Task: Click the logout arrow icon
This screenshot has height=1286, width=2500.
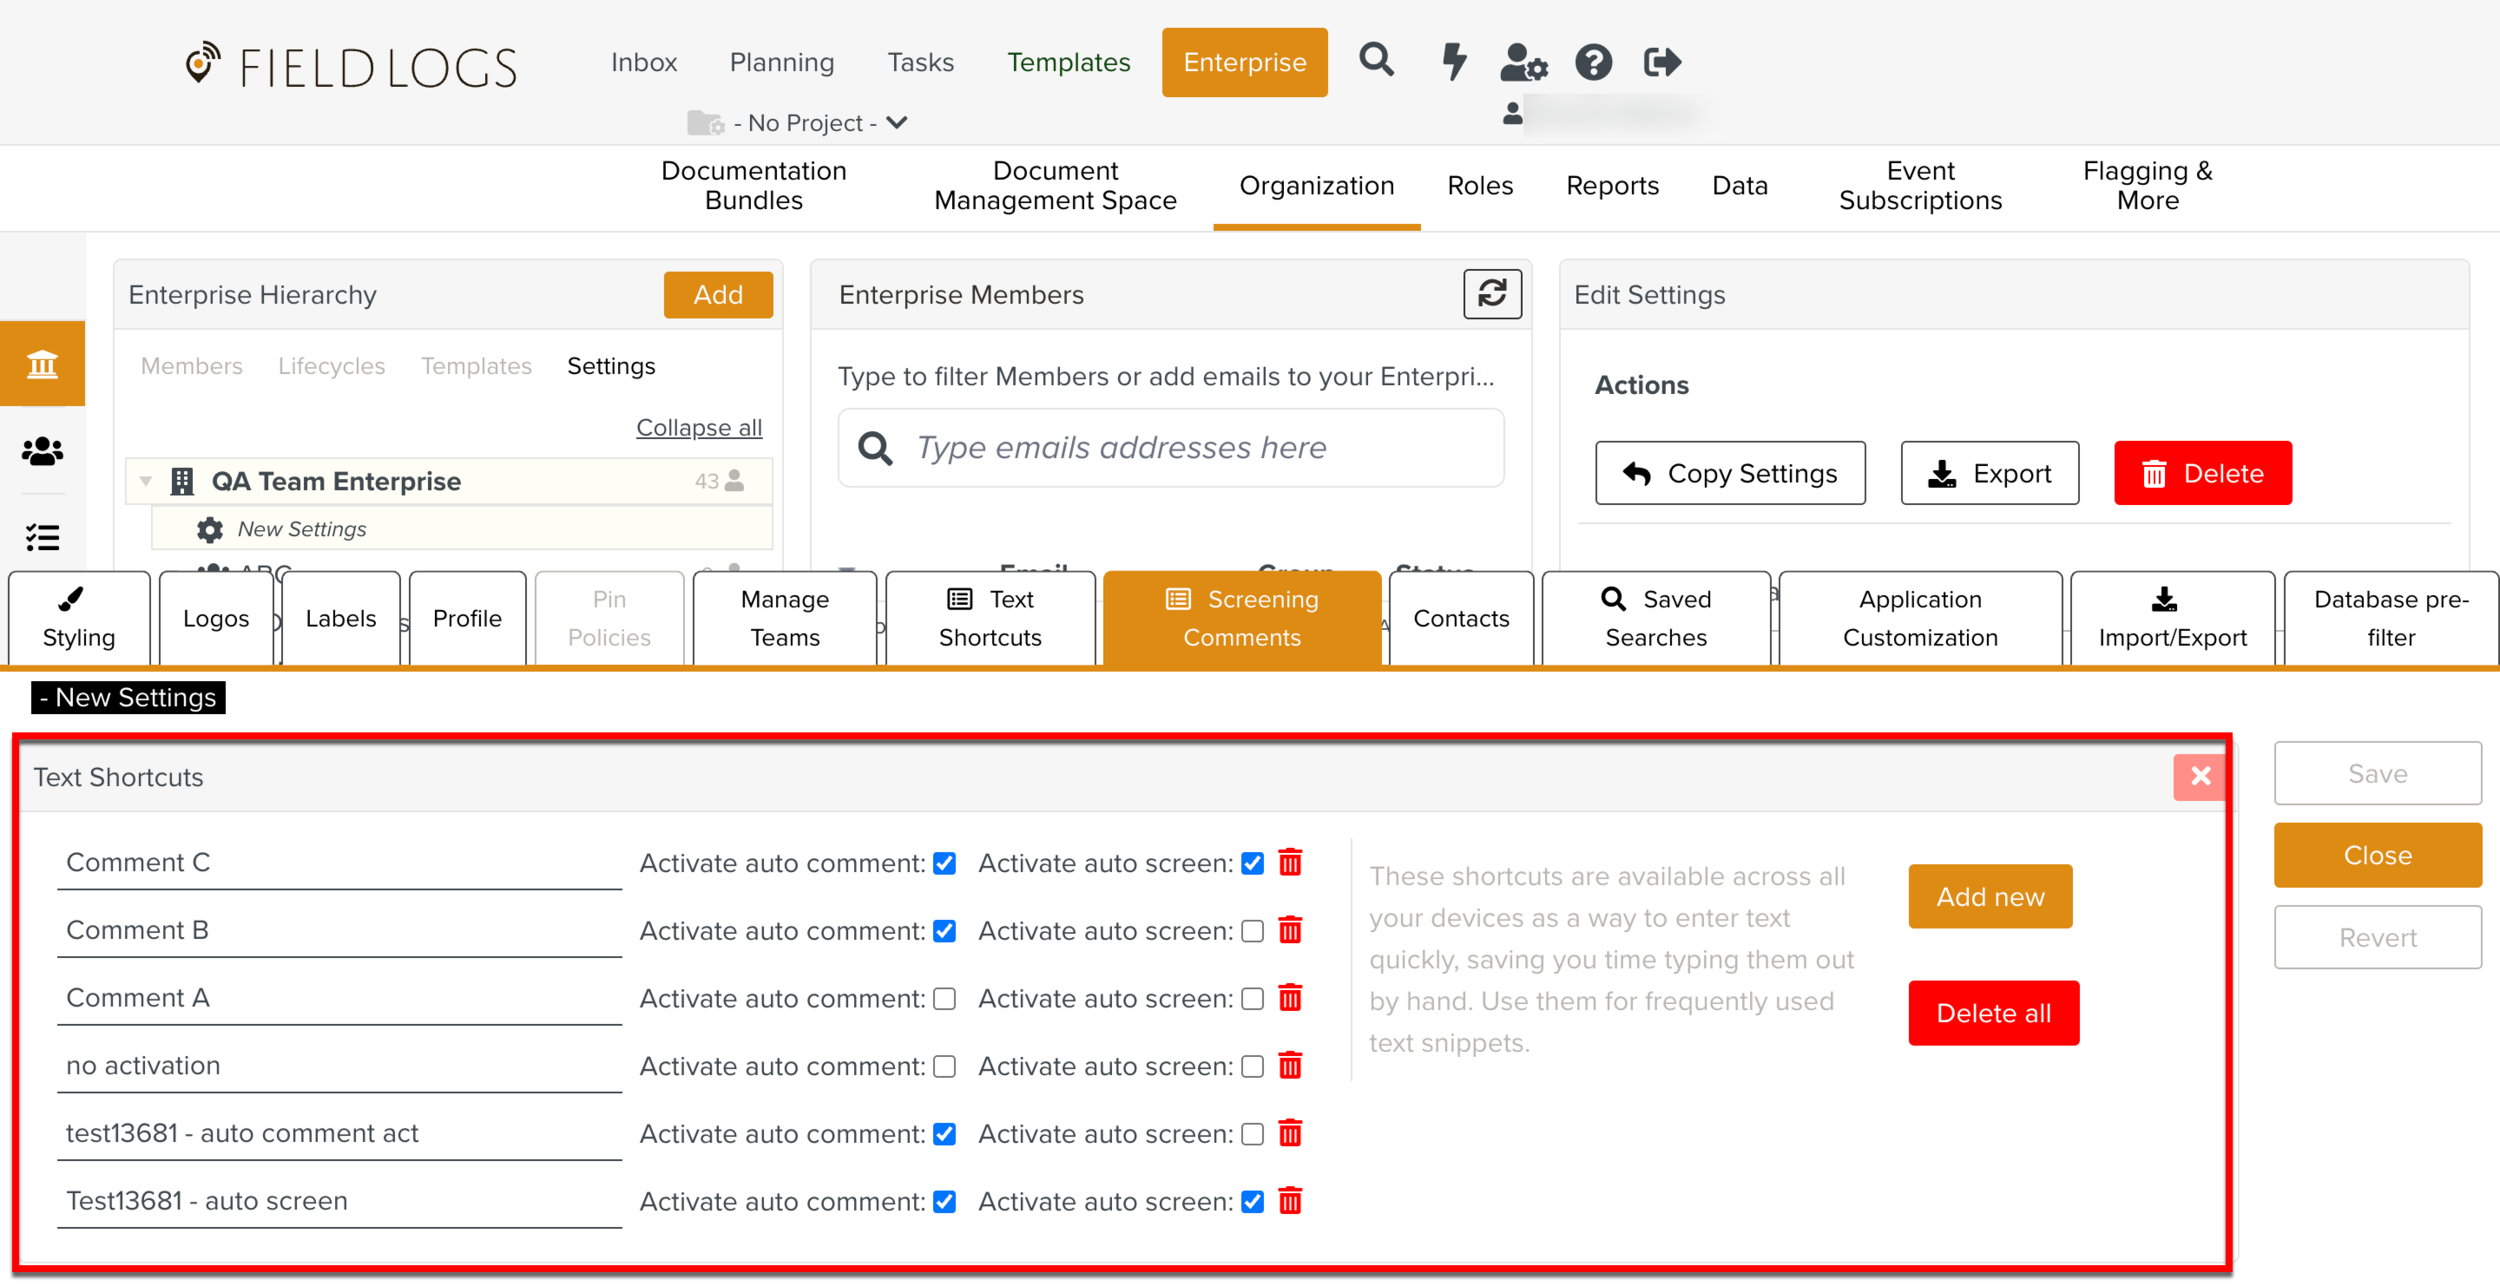Action: click(x=1662, y=62)
